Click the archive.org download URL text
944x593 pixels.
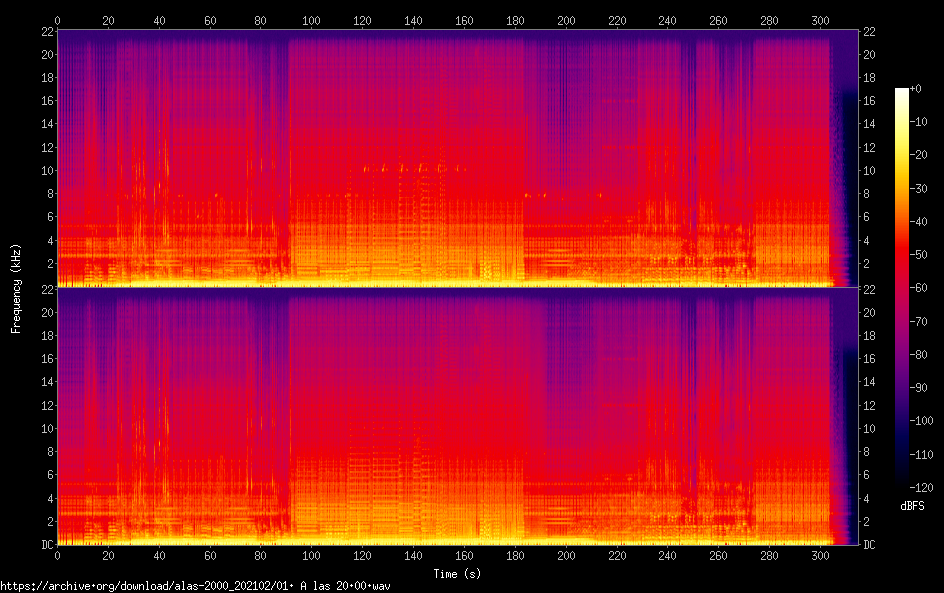(x=195, y=586)
